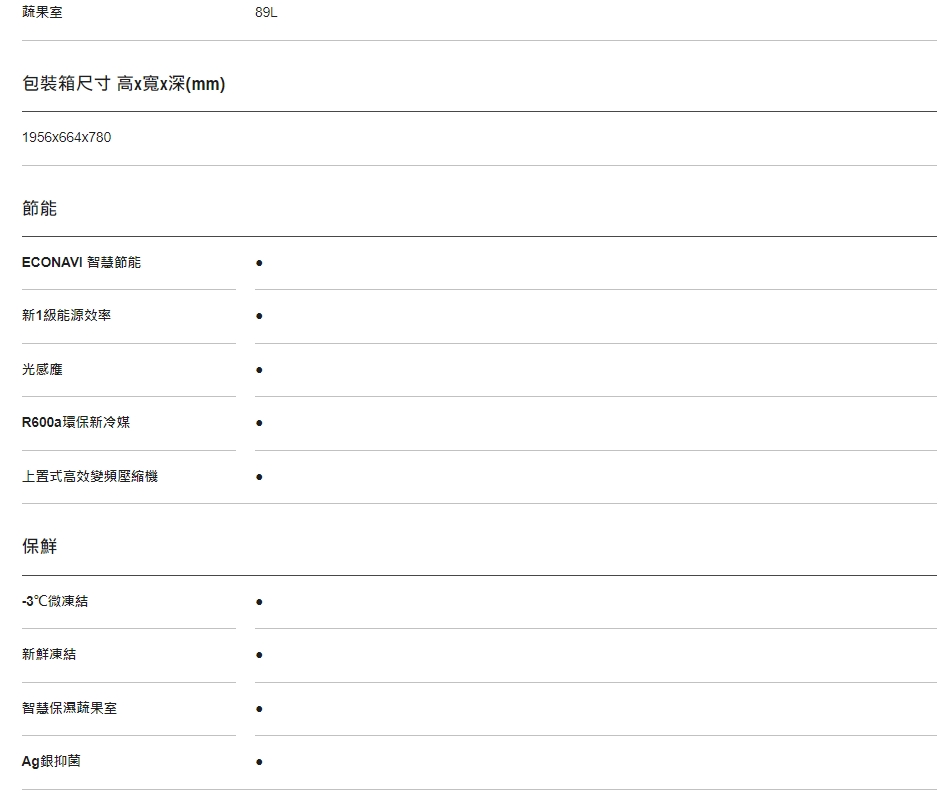
Task: Select the bullet in 新鮮凍結 row
Action: tap(259, 655)
